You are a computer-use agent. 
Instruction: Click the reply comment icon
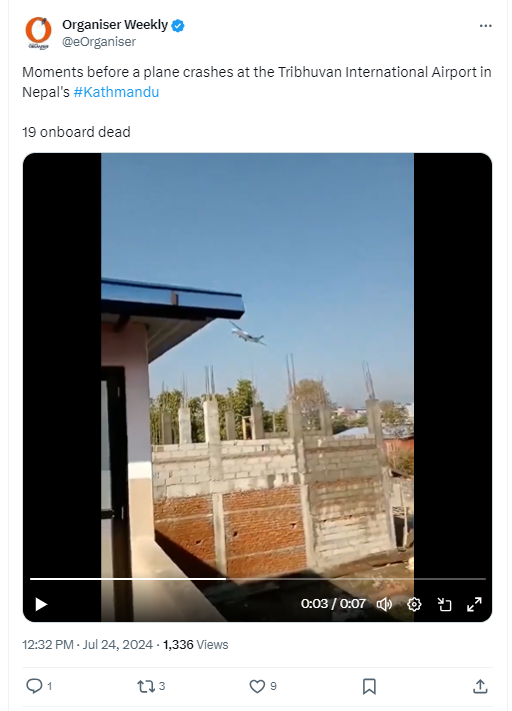click(34, 686)
